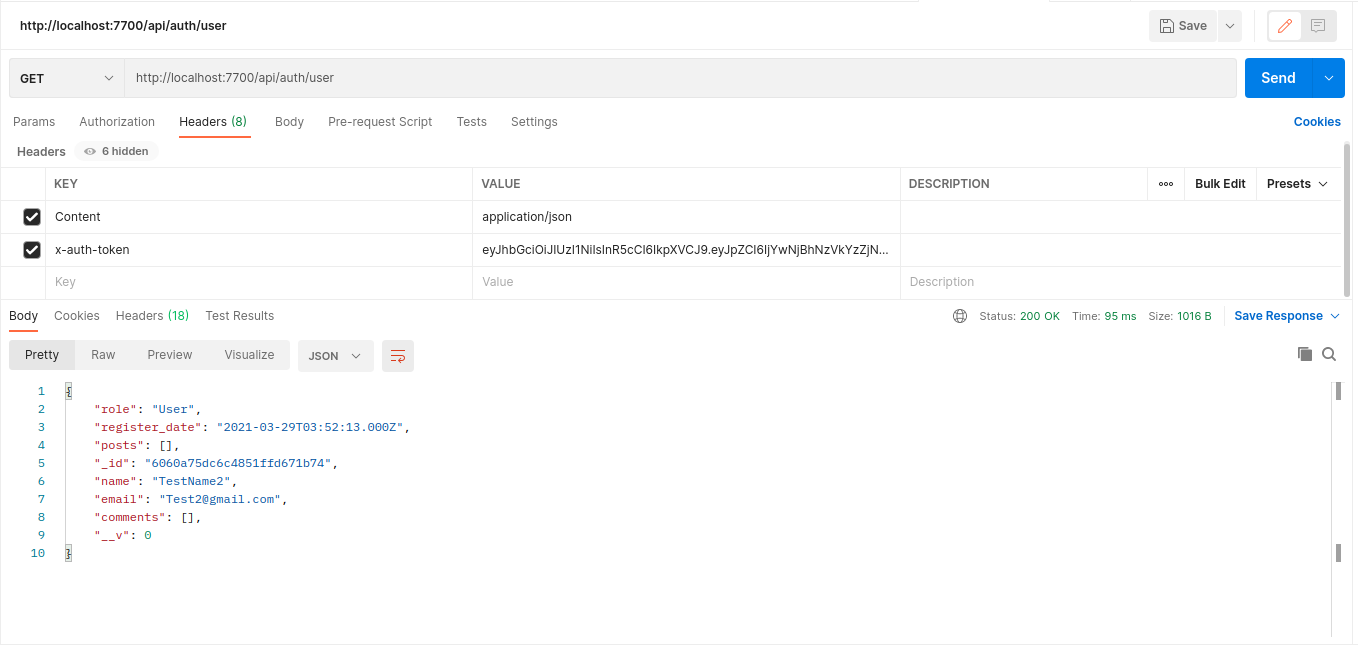Click the empty Description input placeholder
This screenshot has width=1358, height=648.
point(1120,283)
